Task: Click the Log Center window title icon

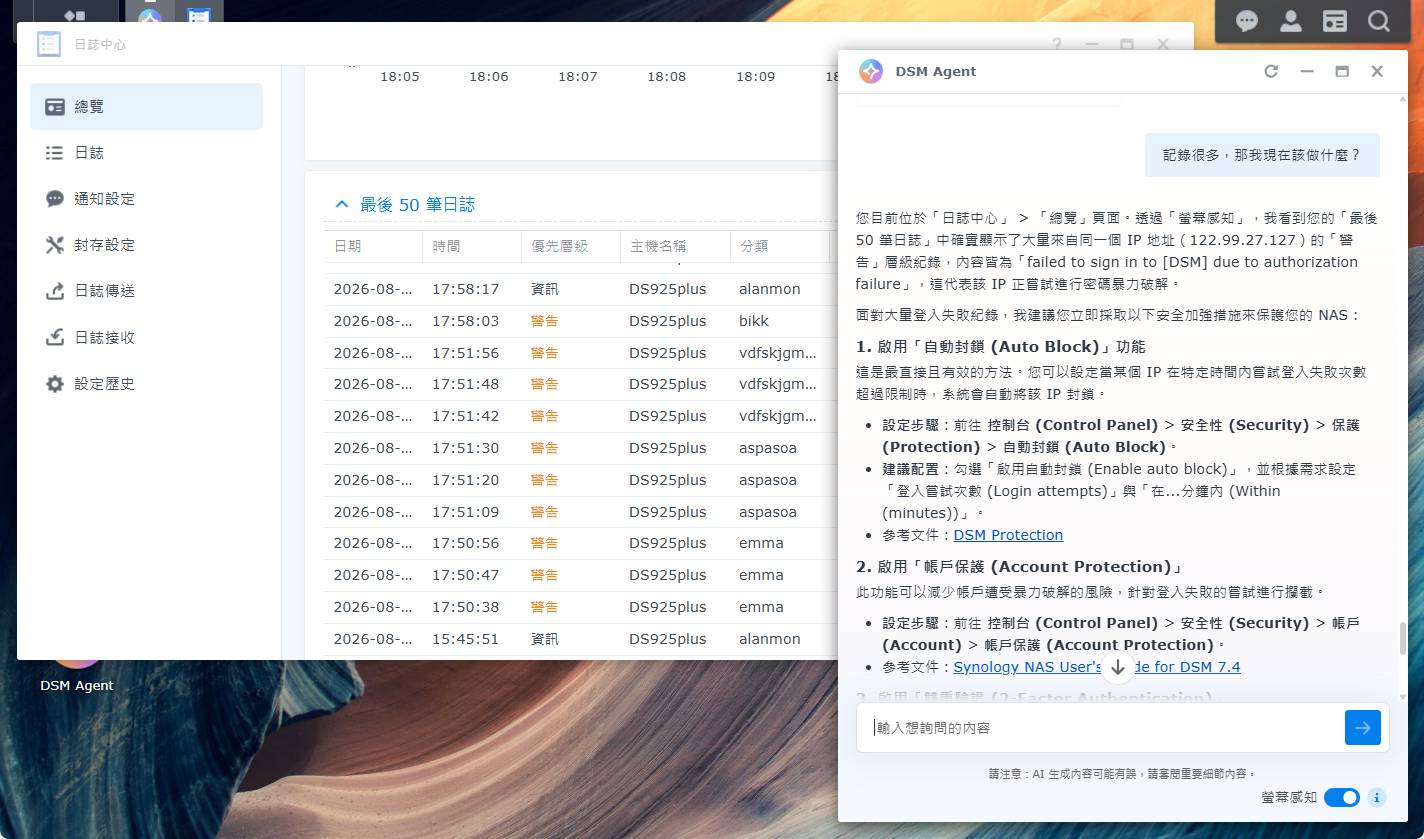Action: pos(49,44)
